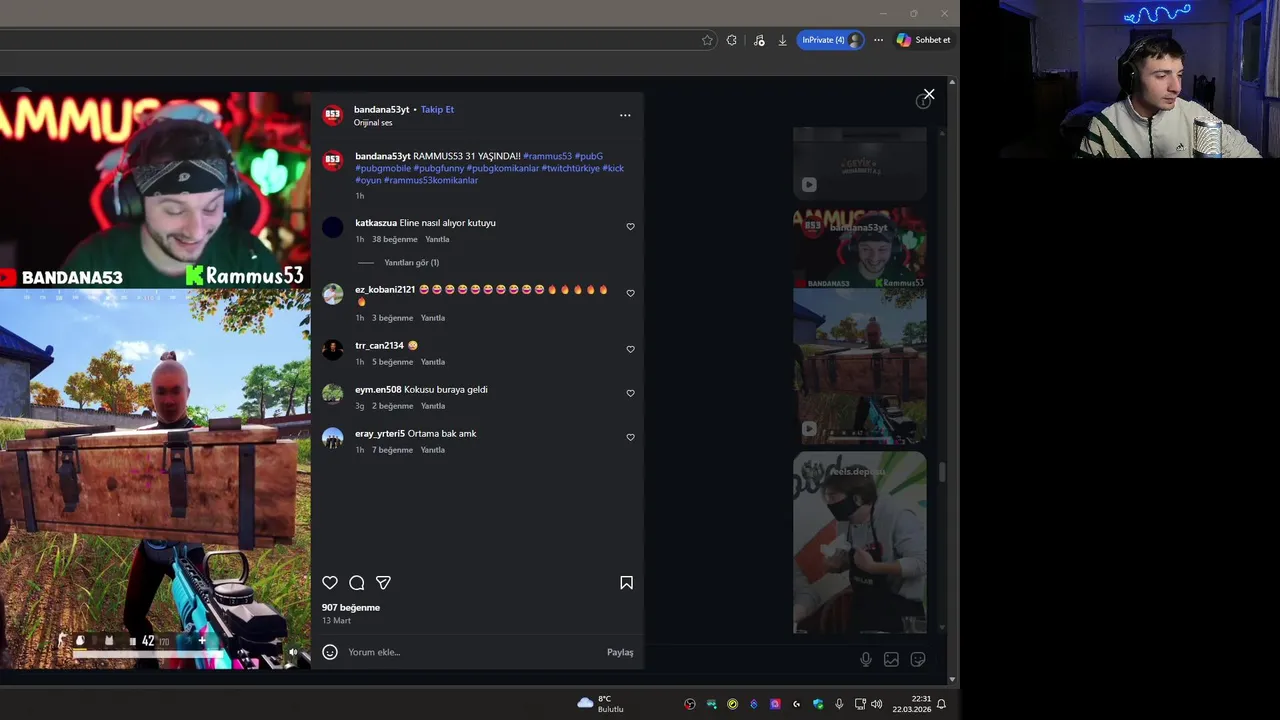Like eym.en508's comment
This screenshot has width=1280, height=720.
[x=630, y=393]
